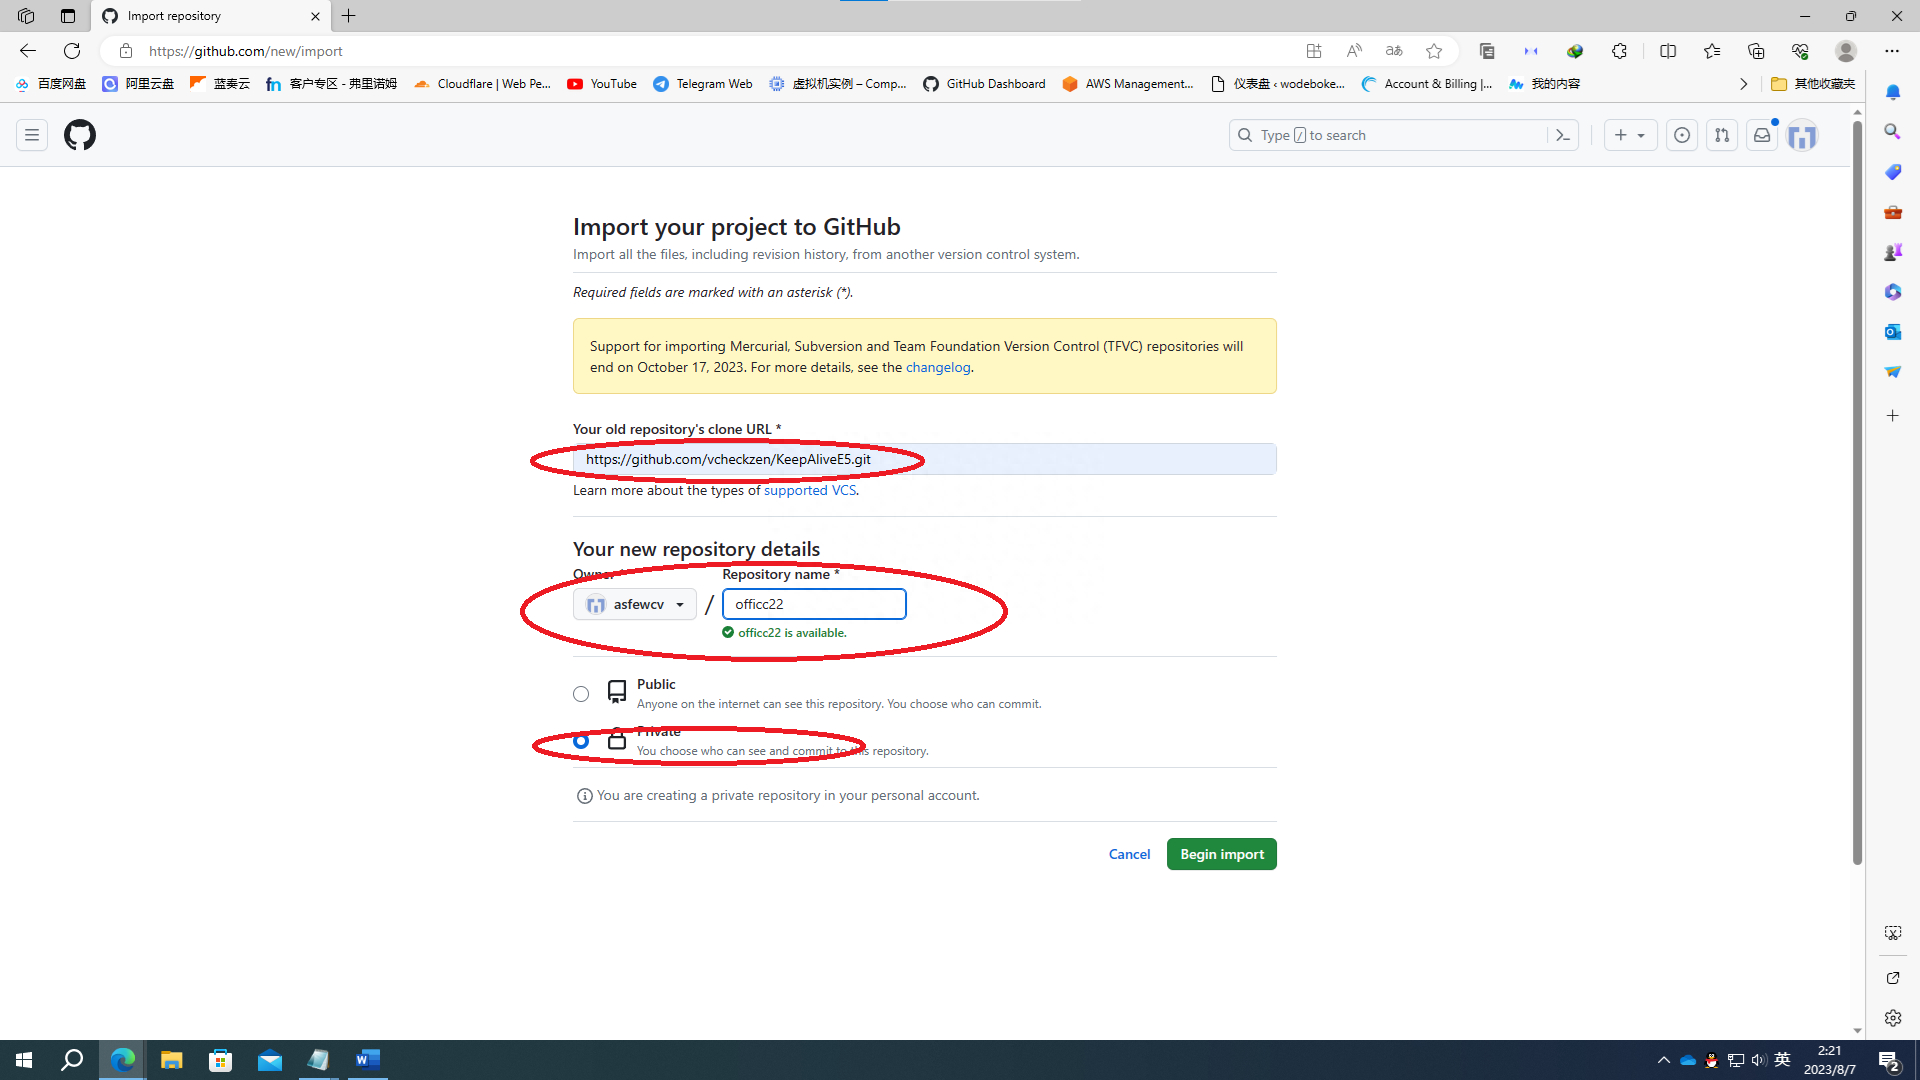Click the browser address bar URL
This screenshot has width=1920, height=1080.
coord(246,51)
